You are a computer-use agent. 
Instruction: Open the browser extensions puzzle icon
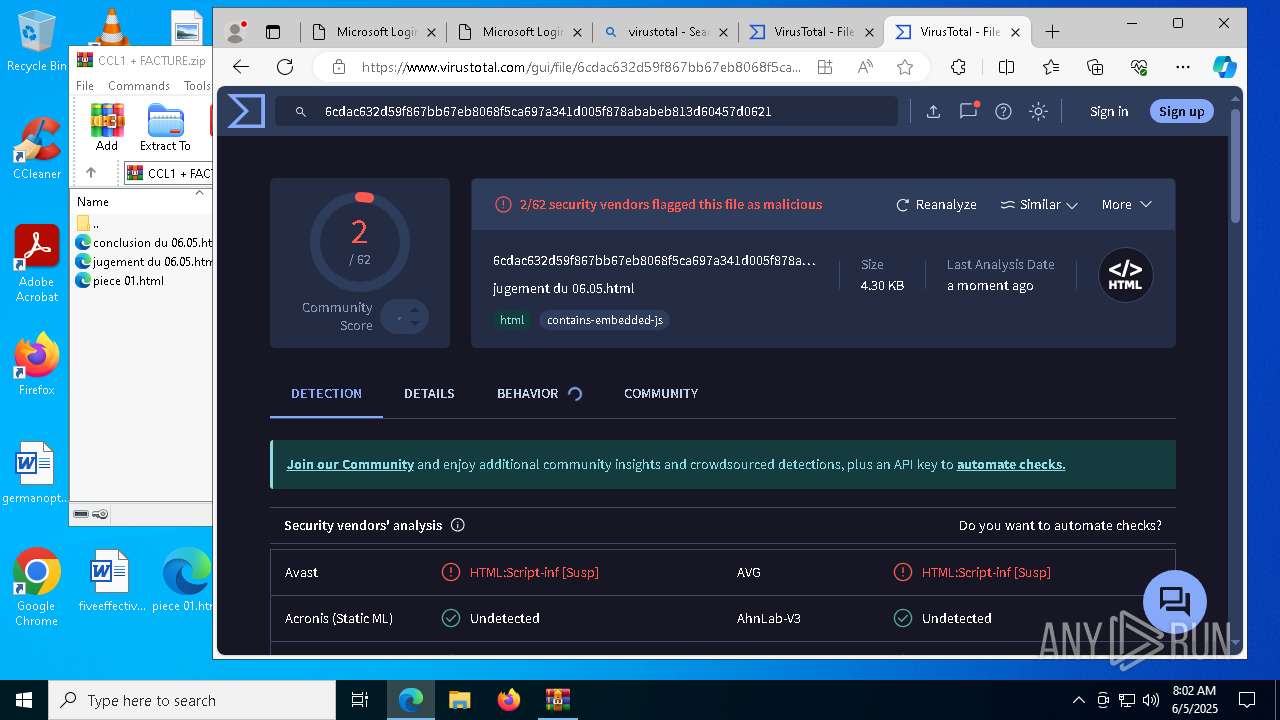(x=958, y=67)
